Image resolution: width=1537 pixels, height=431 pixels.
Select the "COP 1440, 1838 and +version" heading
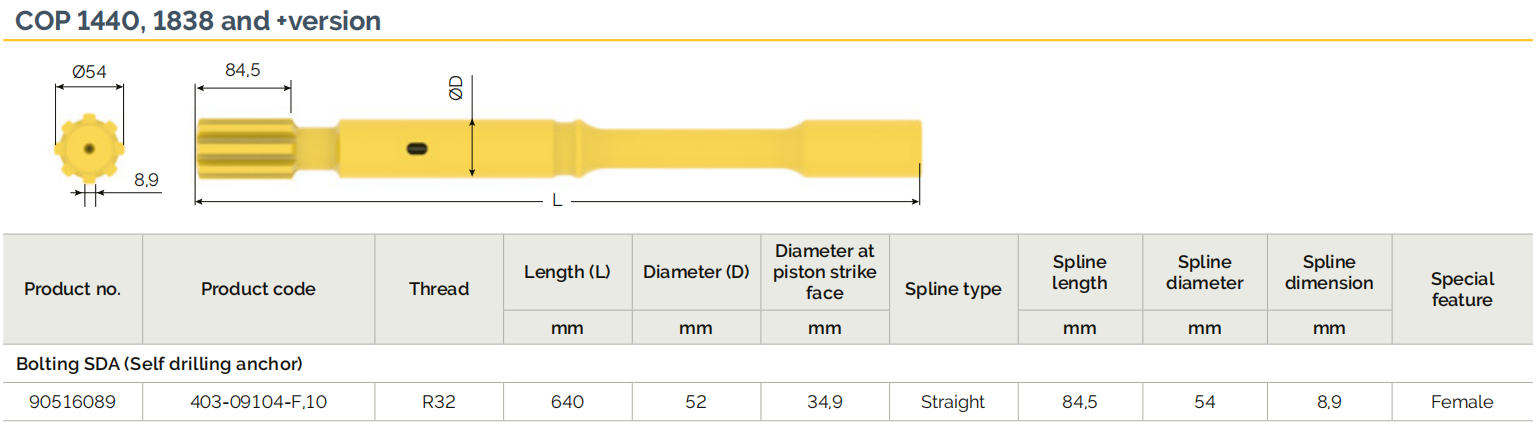click(198, 20)
